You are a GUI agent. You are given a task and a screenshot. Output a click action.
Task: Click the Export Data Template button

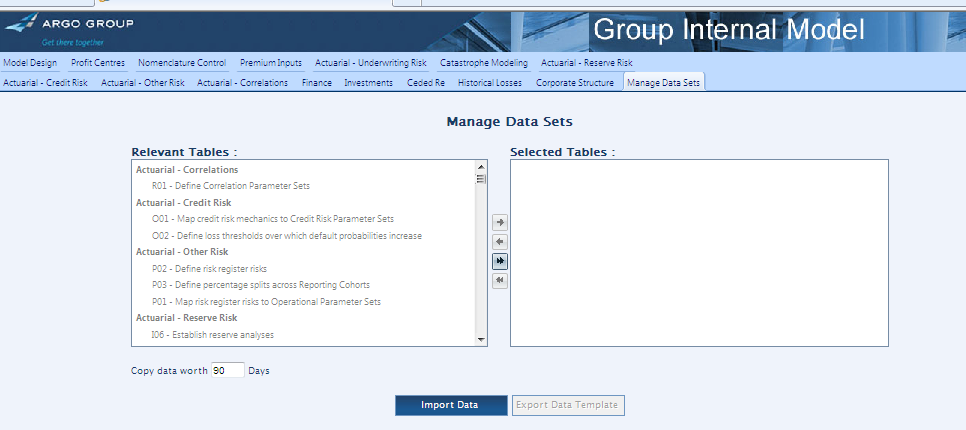coord(569,405)
